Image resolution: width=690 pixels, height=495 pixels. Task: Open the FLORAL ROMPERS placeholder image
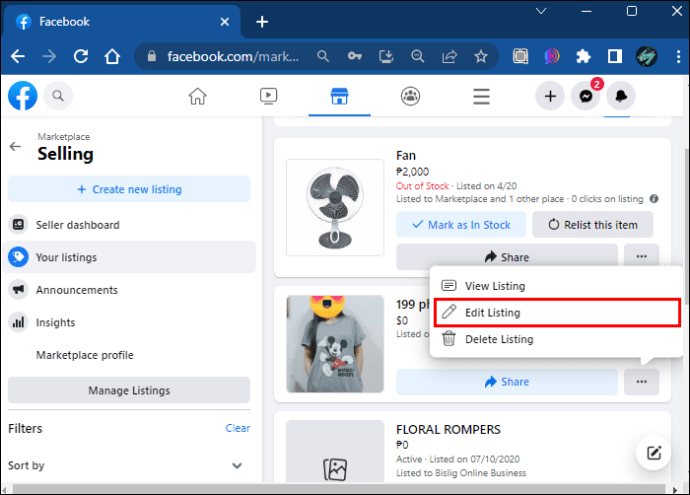tap(335, 451)
